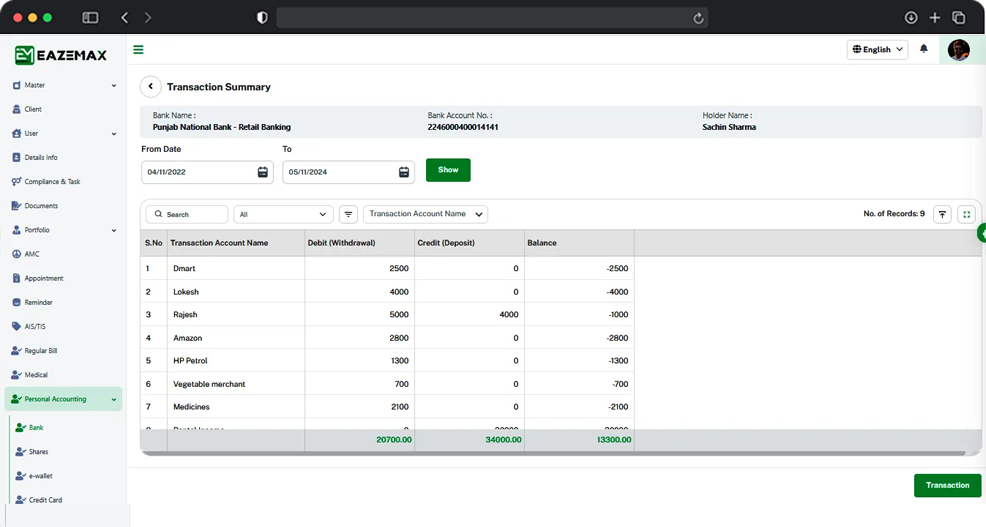Sort by Debit (Withdrawal) column header

tap(360, 243)
